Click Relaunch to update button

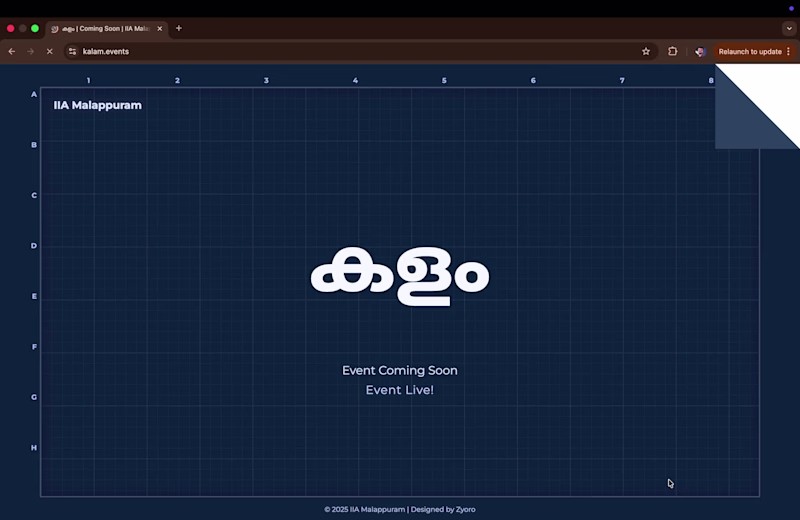click(749, 52)
